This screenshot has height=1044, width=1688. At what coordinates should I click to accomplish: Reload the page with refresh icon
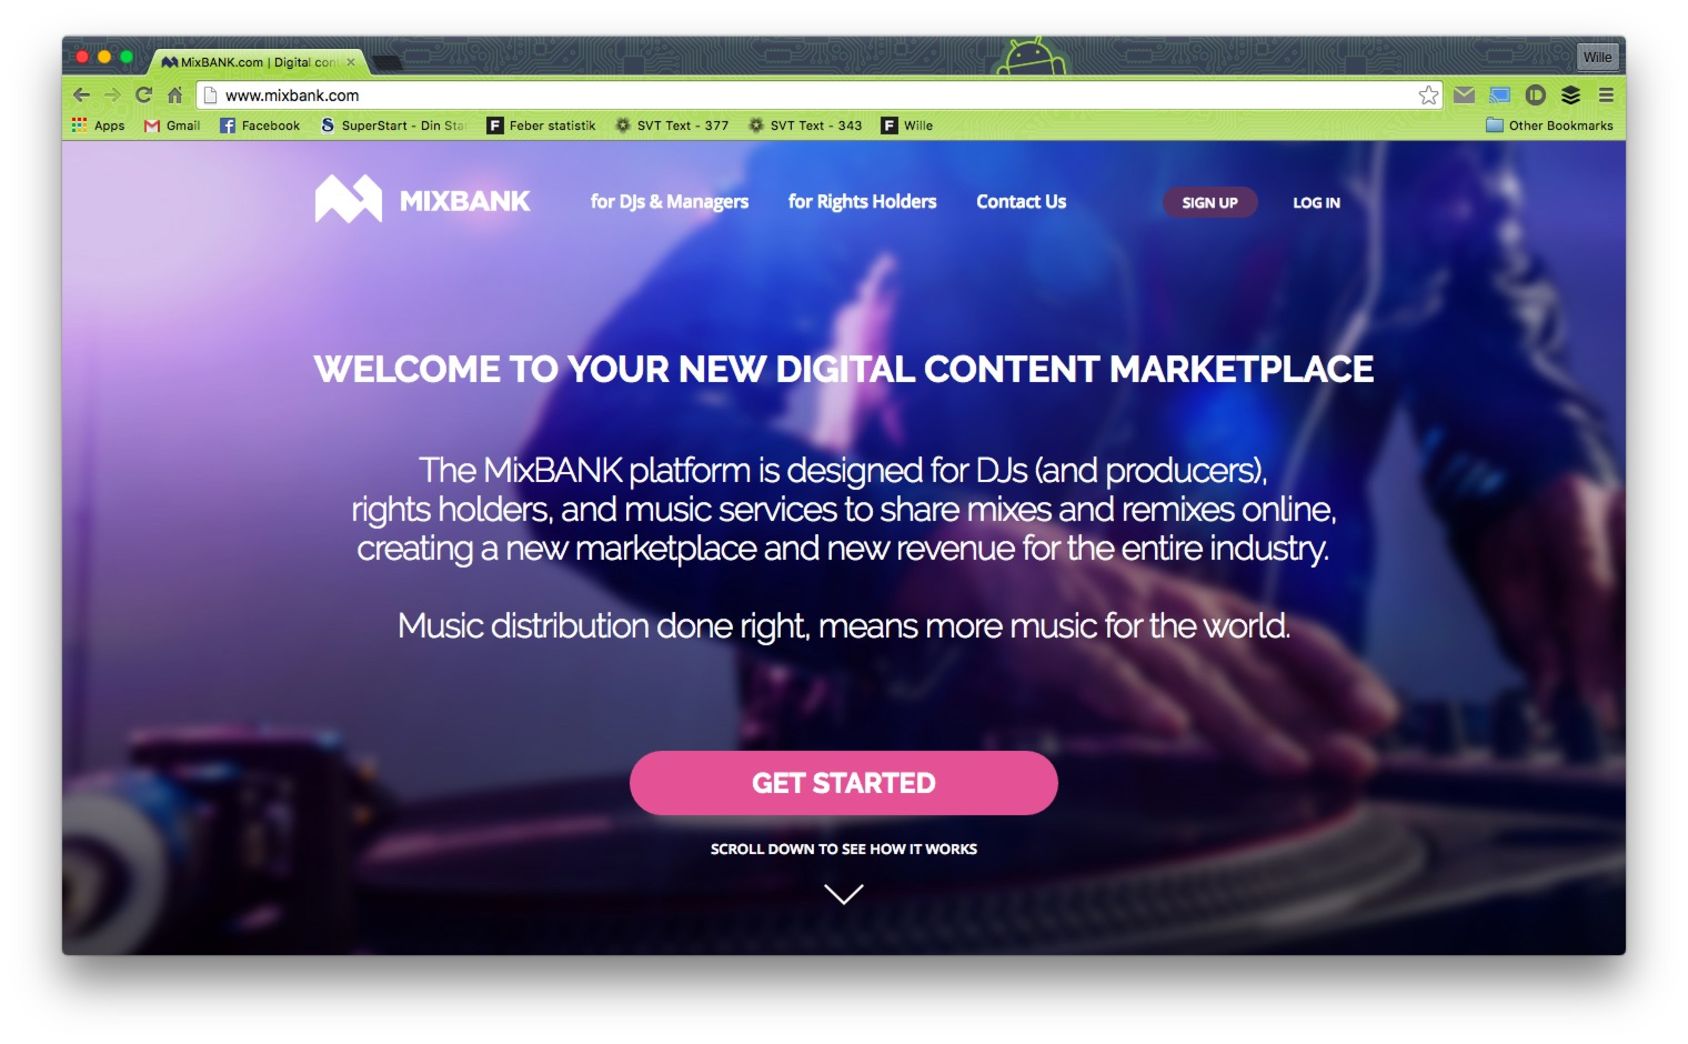[144, 95]
